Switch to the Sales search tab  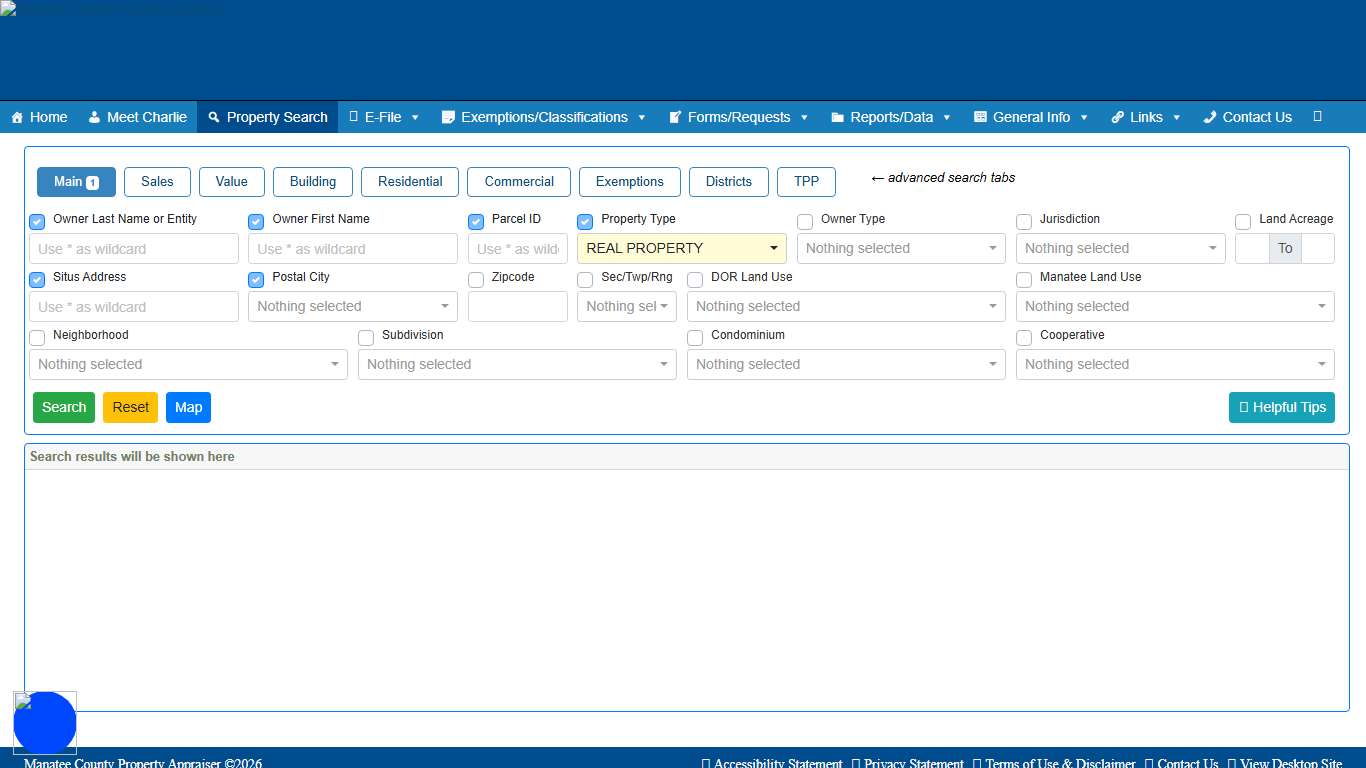click(157, 182)
